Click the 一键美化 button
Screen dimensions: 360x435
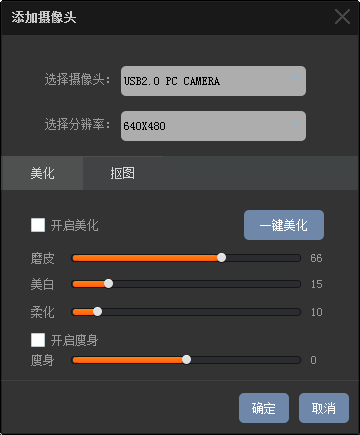pos(284,225)
